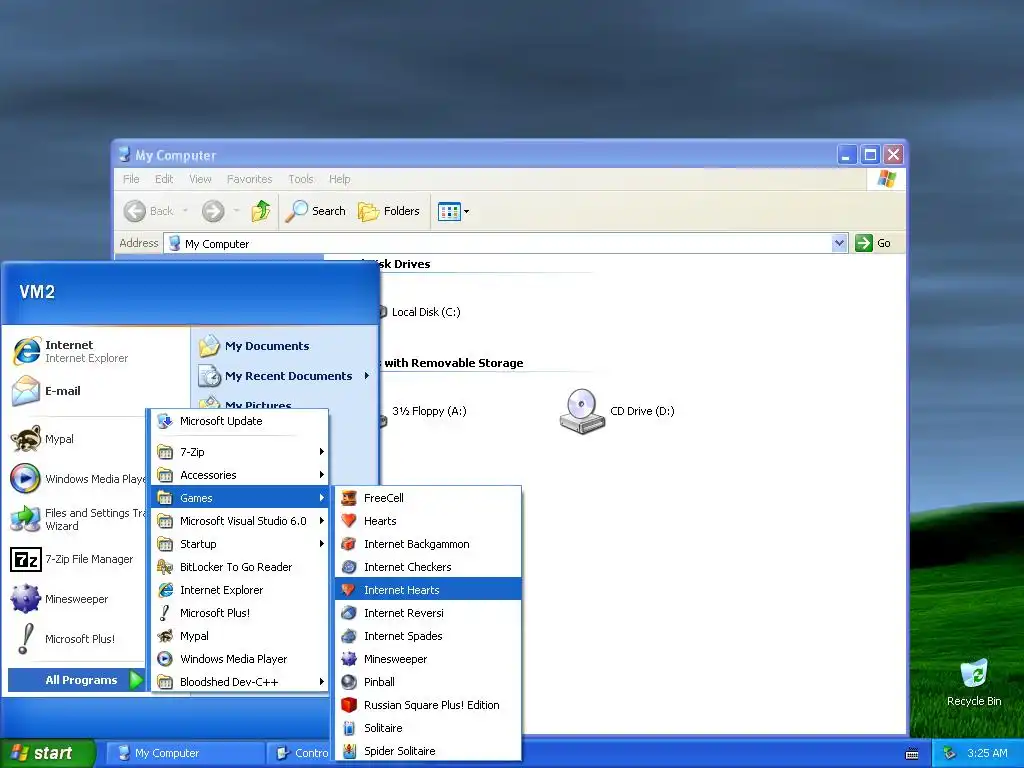1024x768 pixels.
Task: Launch Mypal from recent programs
Action: (76, 439)
